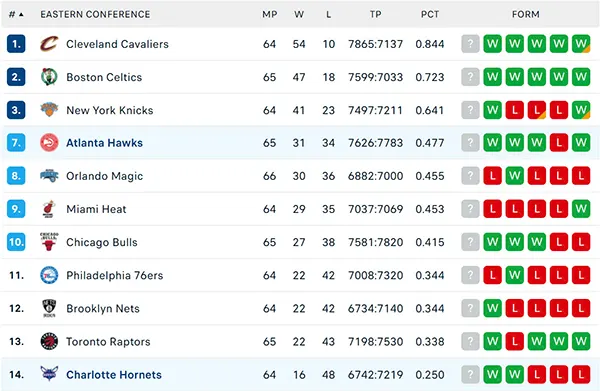Click the Toronto Raptors logo
Viewport: 600px width, 391px height.
pyautogui.click(x=49, y=341)
